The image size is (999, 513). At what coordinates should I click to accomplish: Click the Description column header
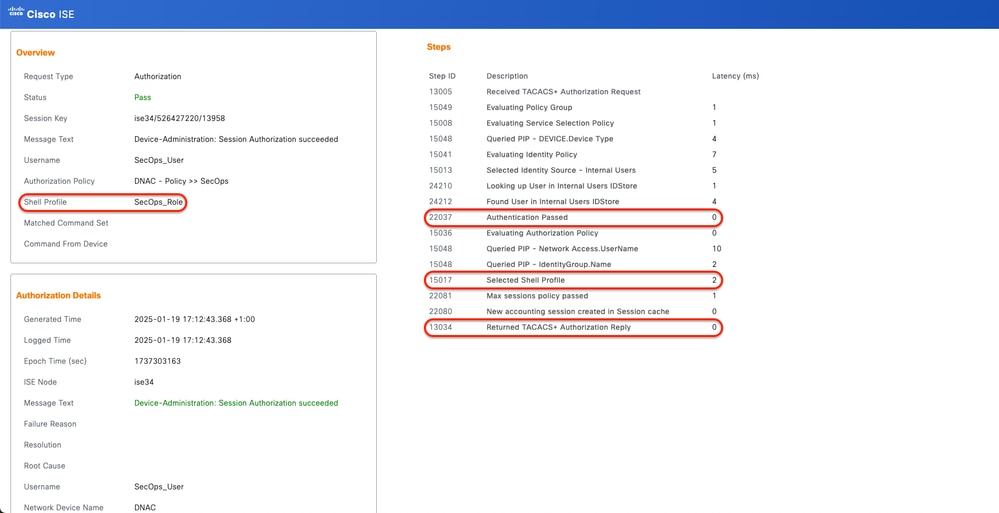pos(507,76)
